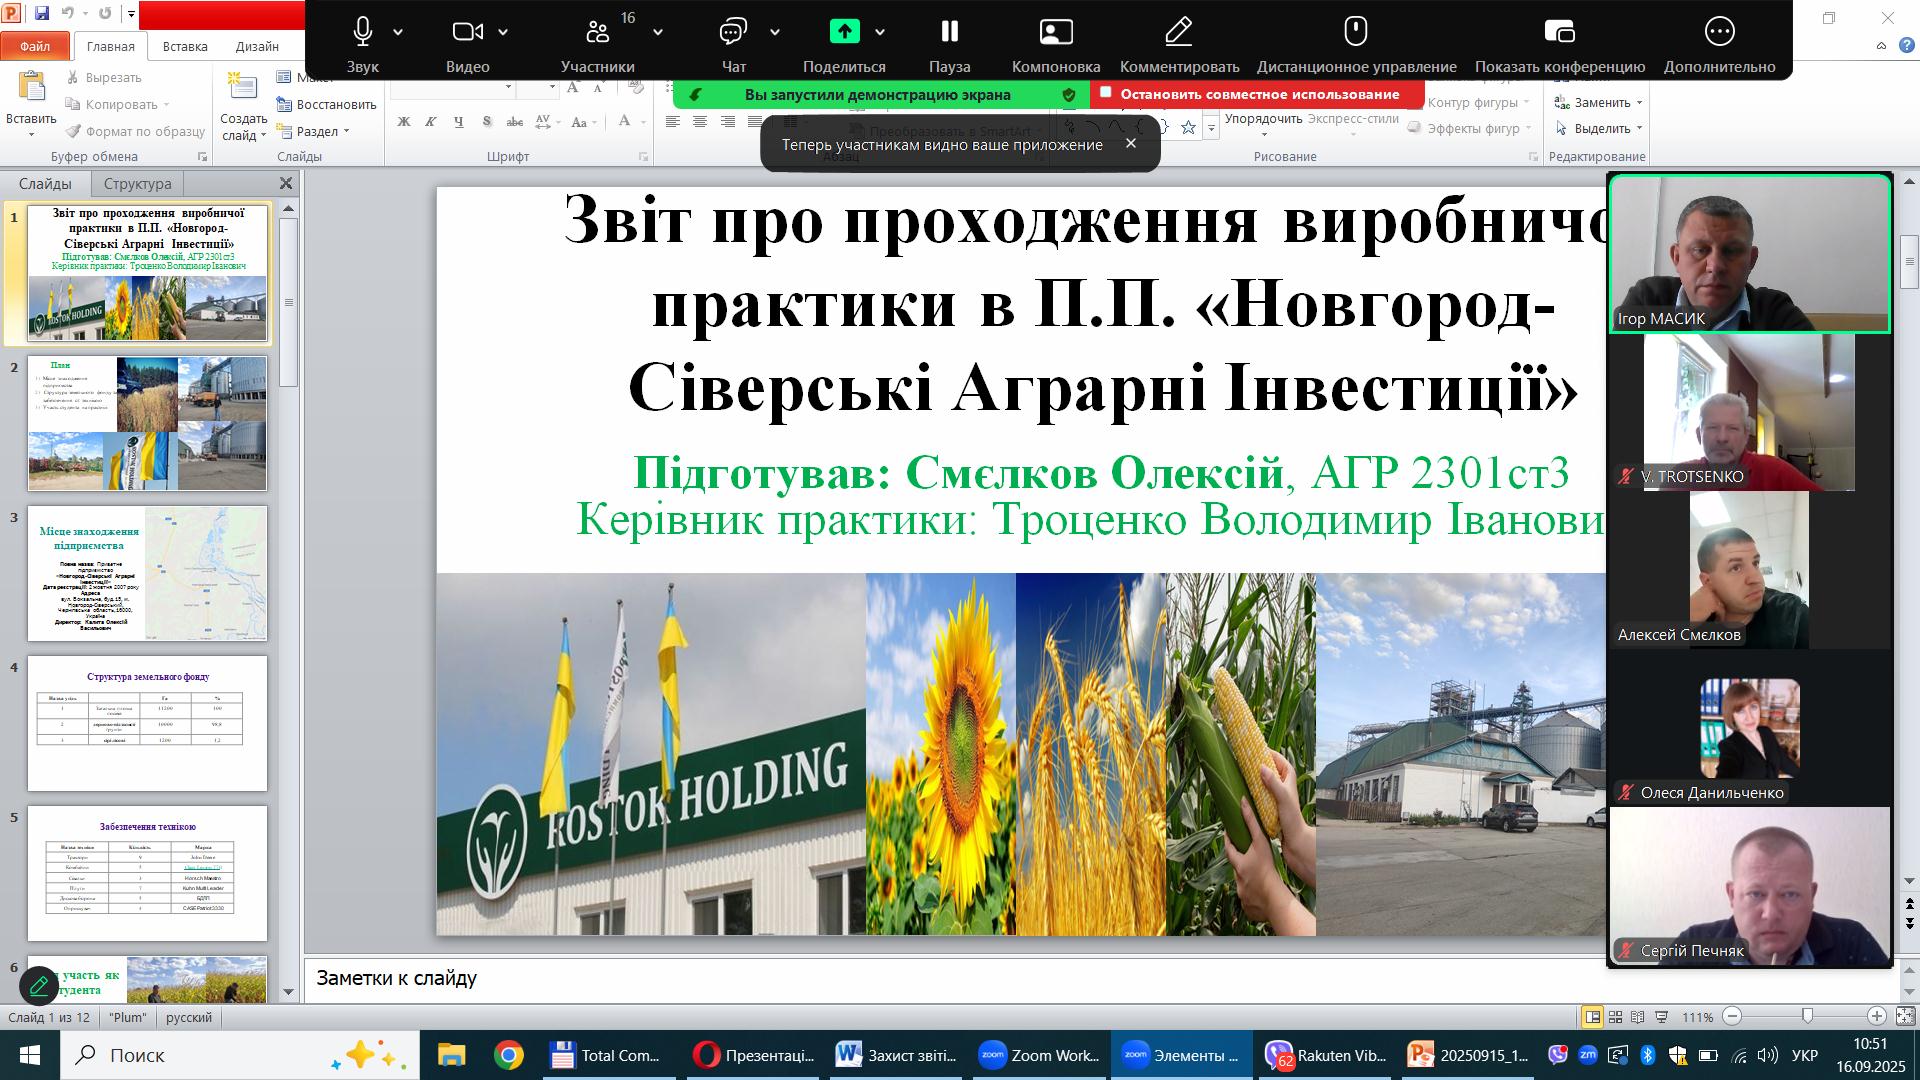Image resolution: width=1920 pixels, height=1080 pixels.
Task: Select the Структура outline pane tab
Action: tap(138, 184)
